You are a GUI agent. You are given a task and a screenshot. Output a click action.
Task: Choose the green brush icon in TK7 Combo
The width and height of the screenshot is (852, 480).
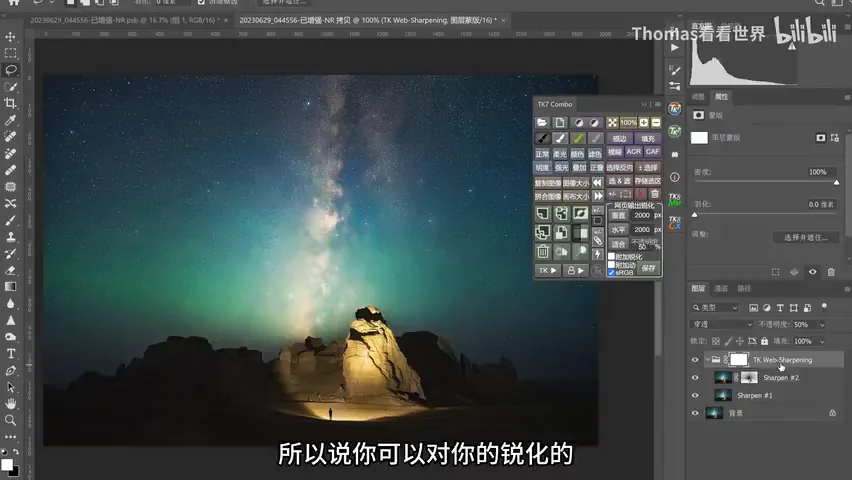(x=578, y=139)
